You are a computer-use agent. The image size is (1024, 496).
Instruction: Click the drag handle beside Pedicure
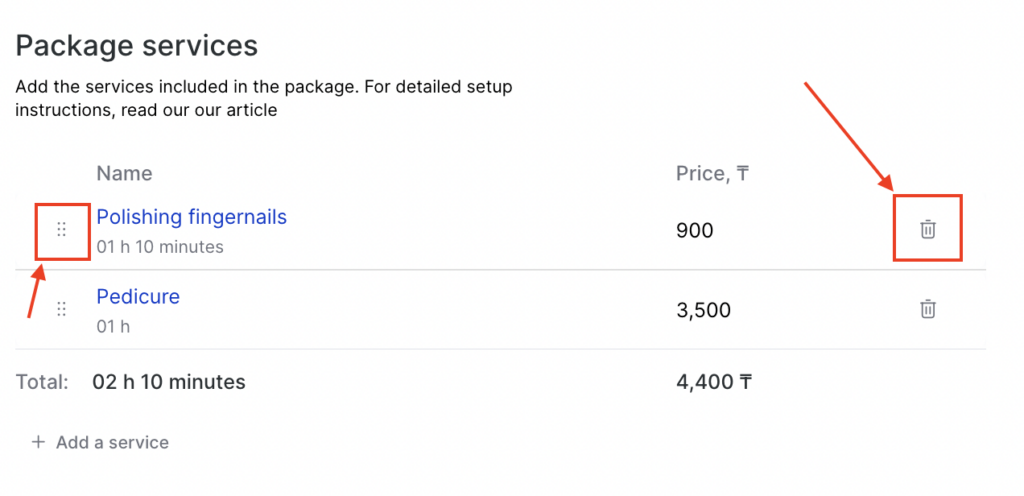click(61, 310)
